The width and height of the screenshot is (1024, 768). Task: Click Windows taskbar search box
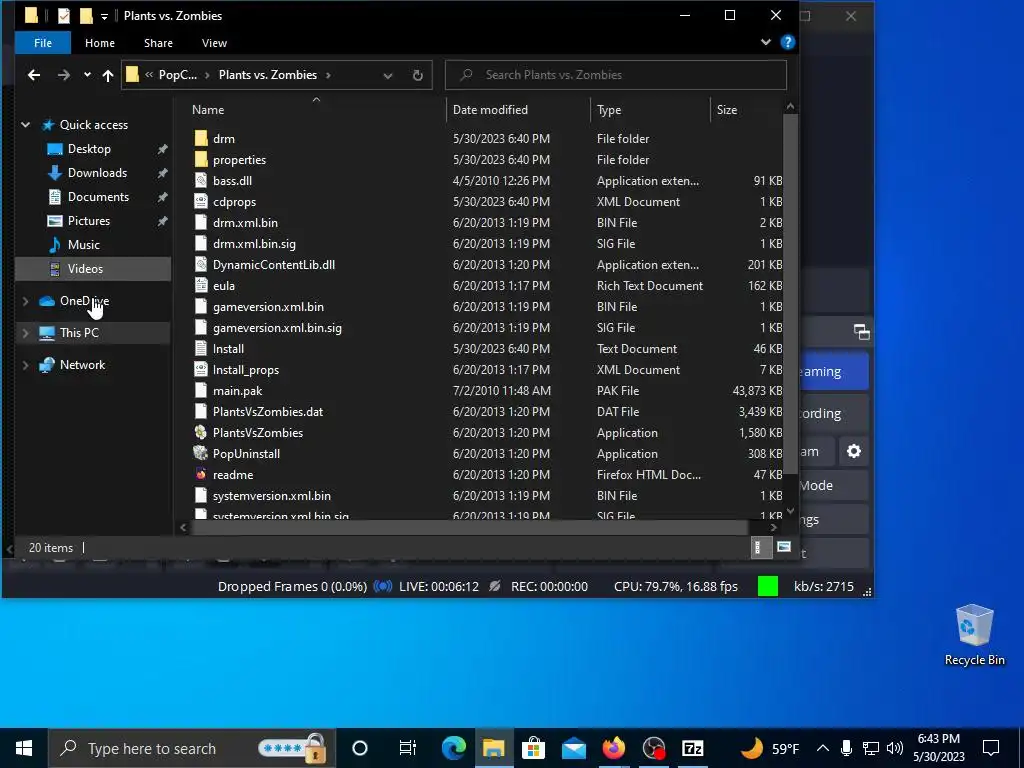(x=193, y=748)
